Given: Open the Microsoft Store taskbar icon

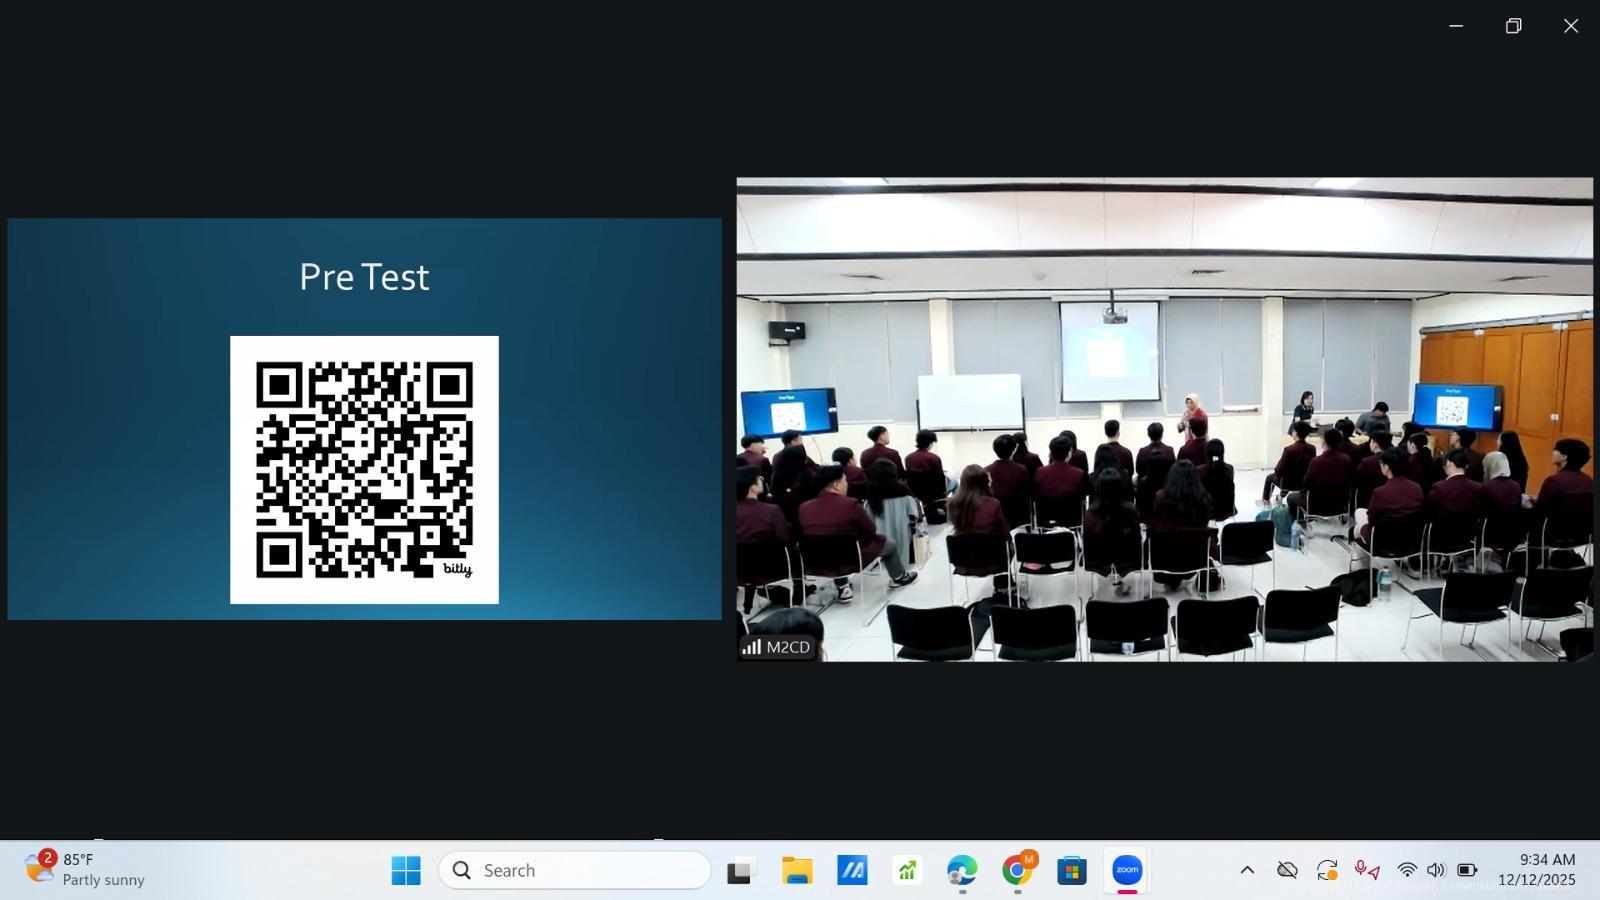Looking at the screenshot, I should click(x=1072, y=870).
